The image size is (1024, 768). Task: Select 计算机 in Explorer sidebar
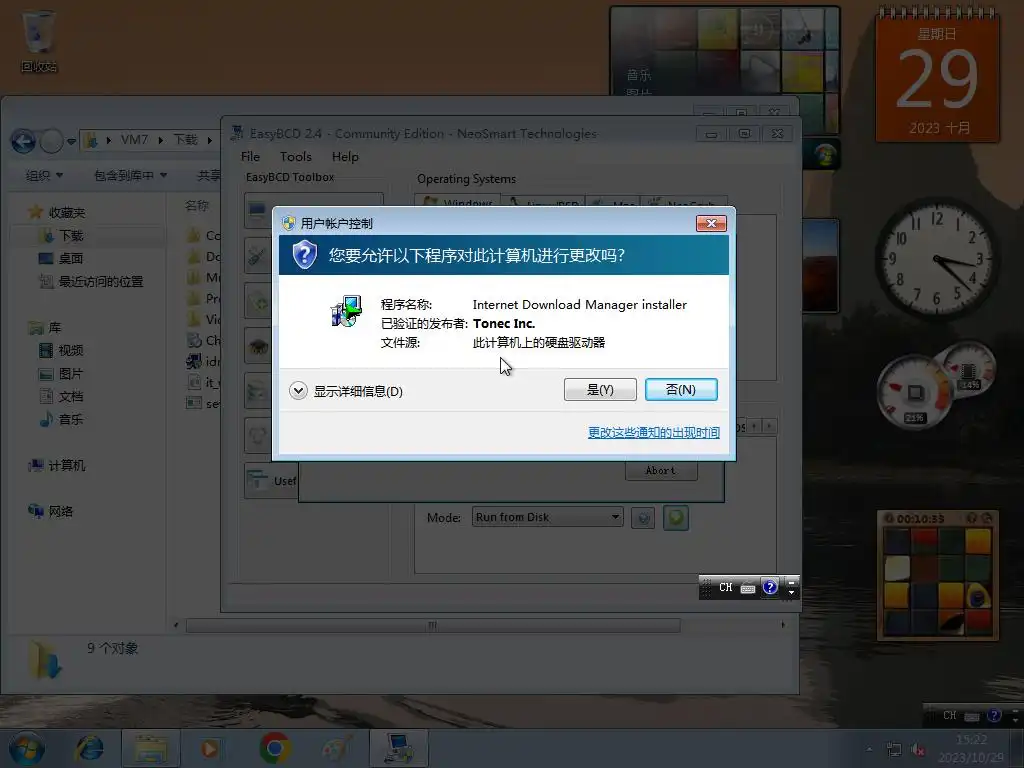[x=57, y=466]
